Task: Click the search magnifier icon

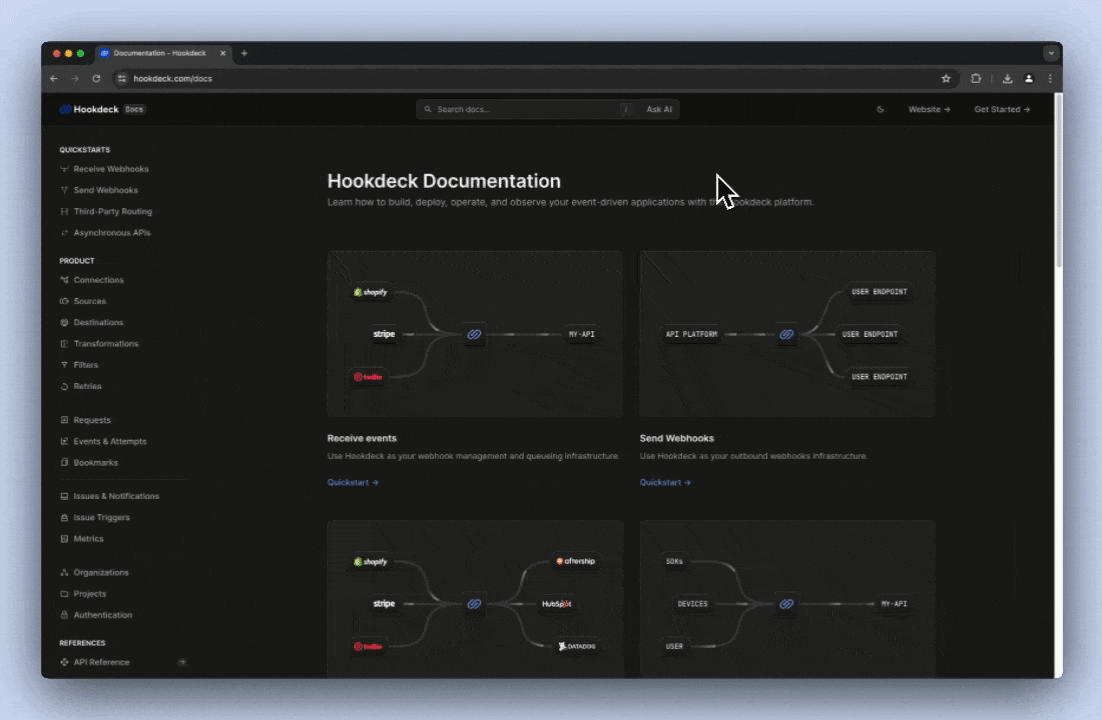Action: [x=428, y=109]
